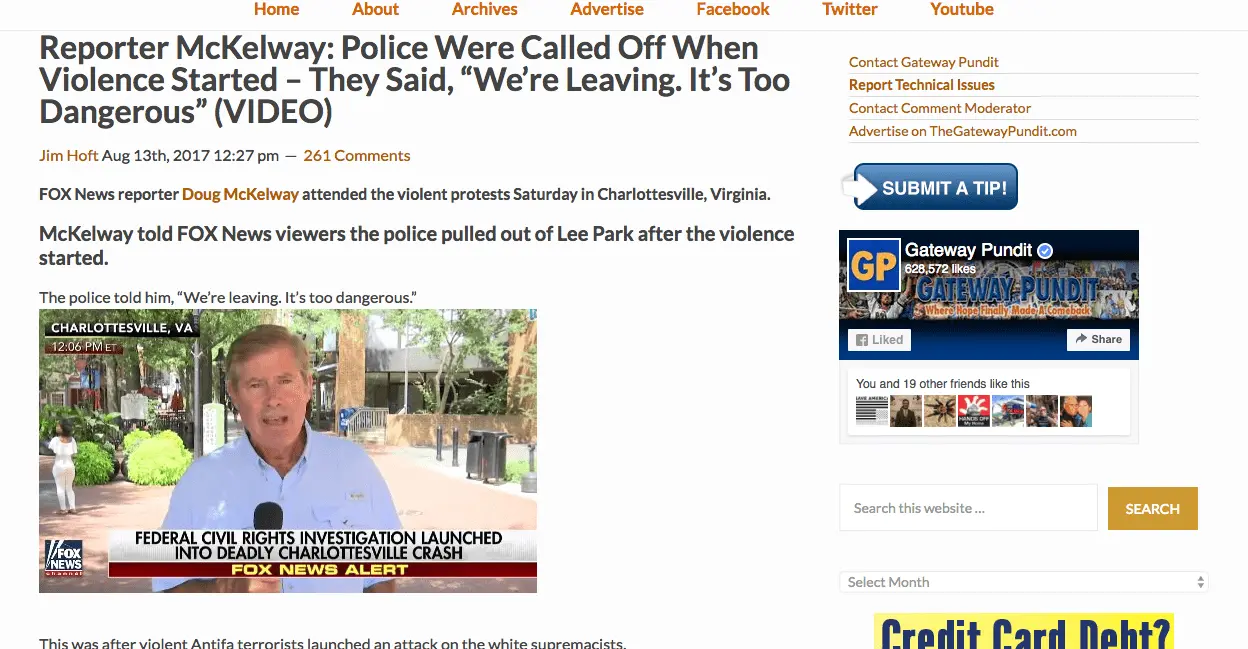Open the 261 Comments link
The width and height of the screenshot is (1248, 649).
[357, 155]
